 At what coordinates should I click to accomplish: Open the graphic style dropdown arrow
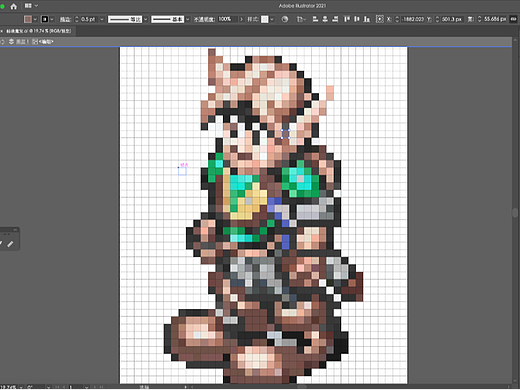coord(272,19)
